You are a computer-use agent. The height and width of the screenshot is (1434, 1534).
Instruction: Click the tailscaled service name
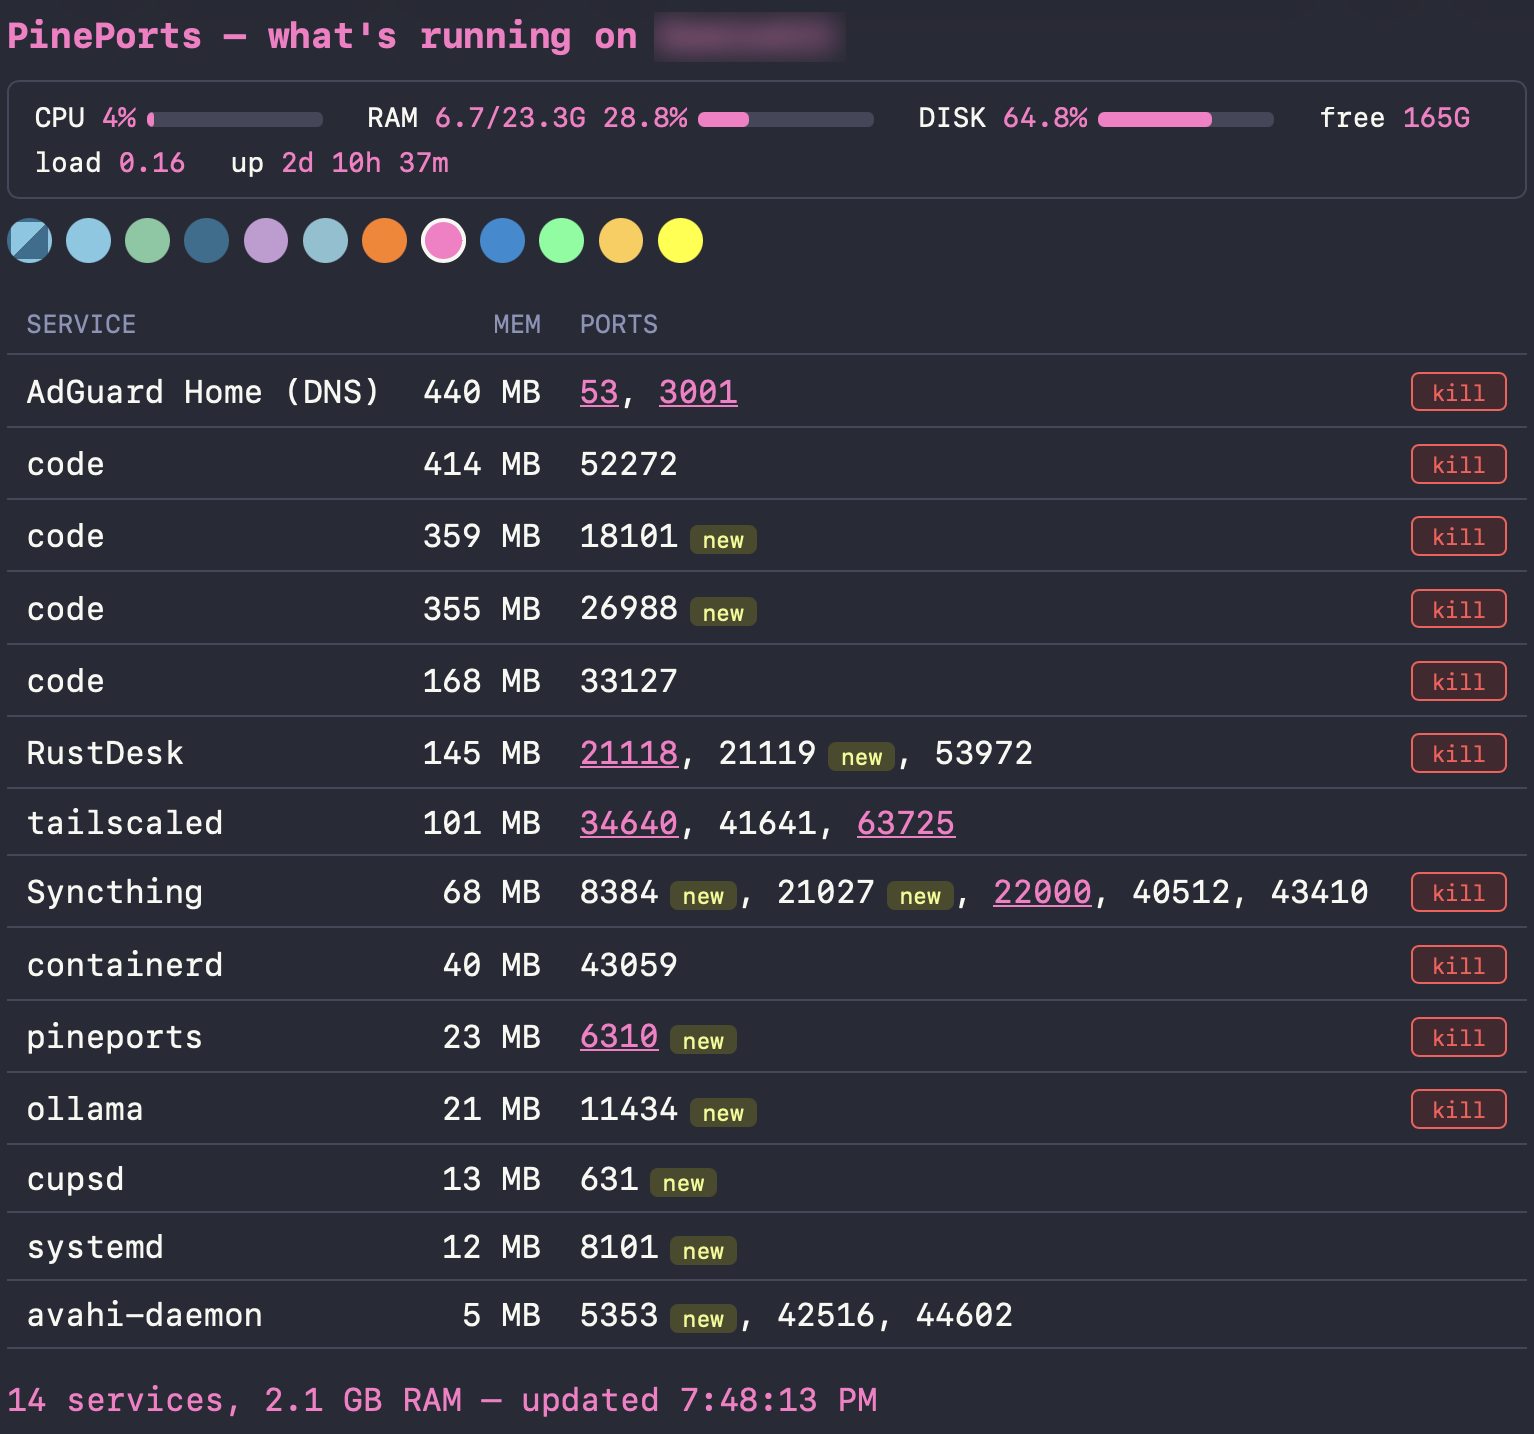125,823
